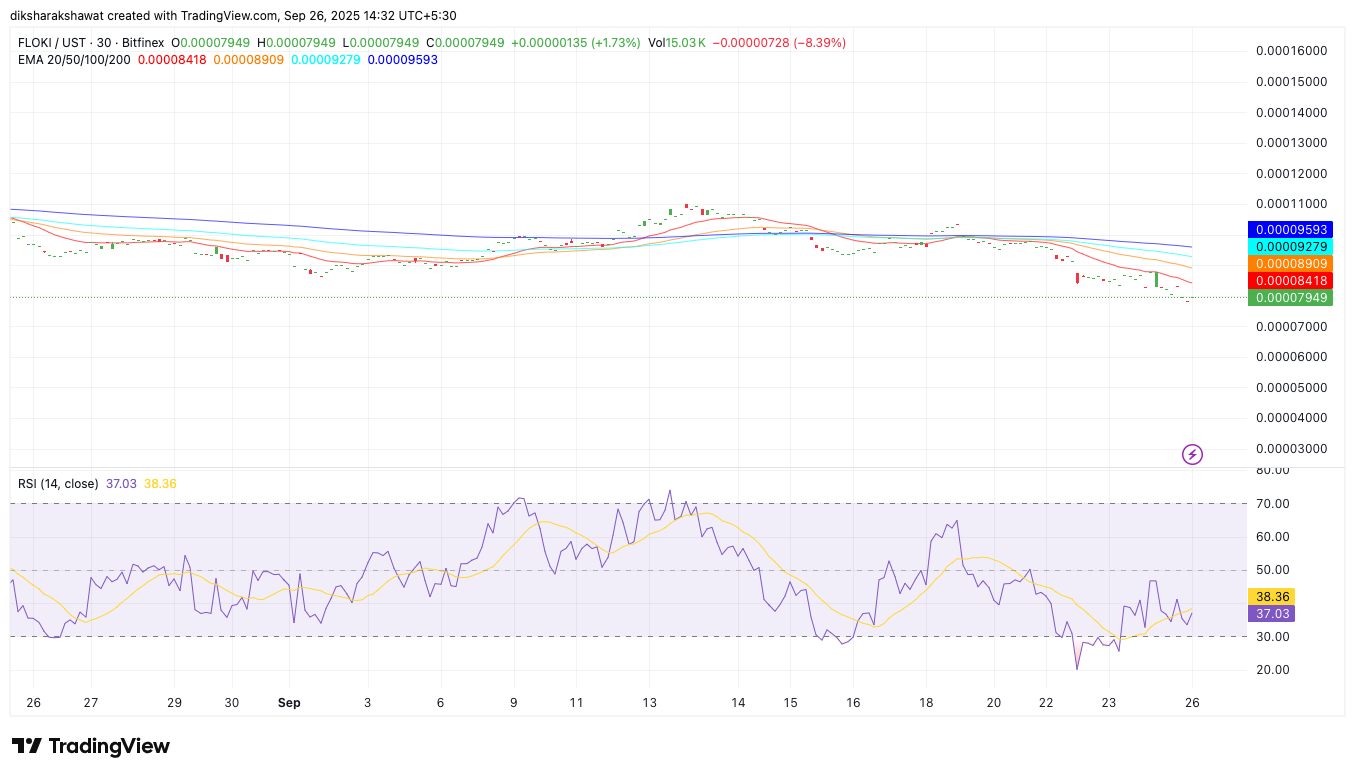The image size is (1355, 776).
Task: Click the TradingView logo at bottom left
Action: pos(90,746)
